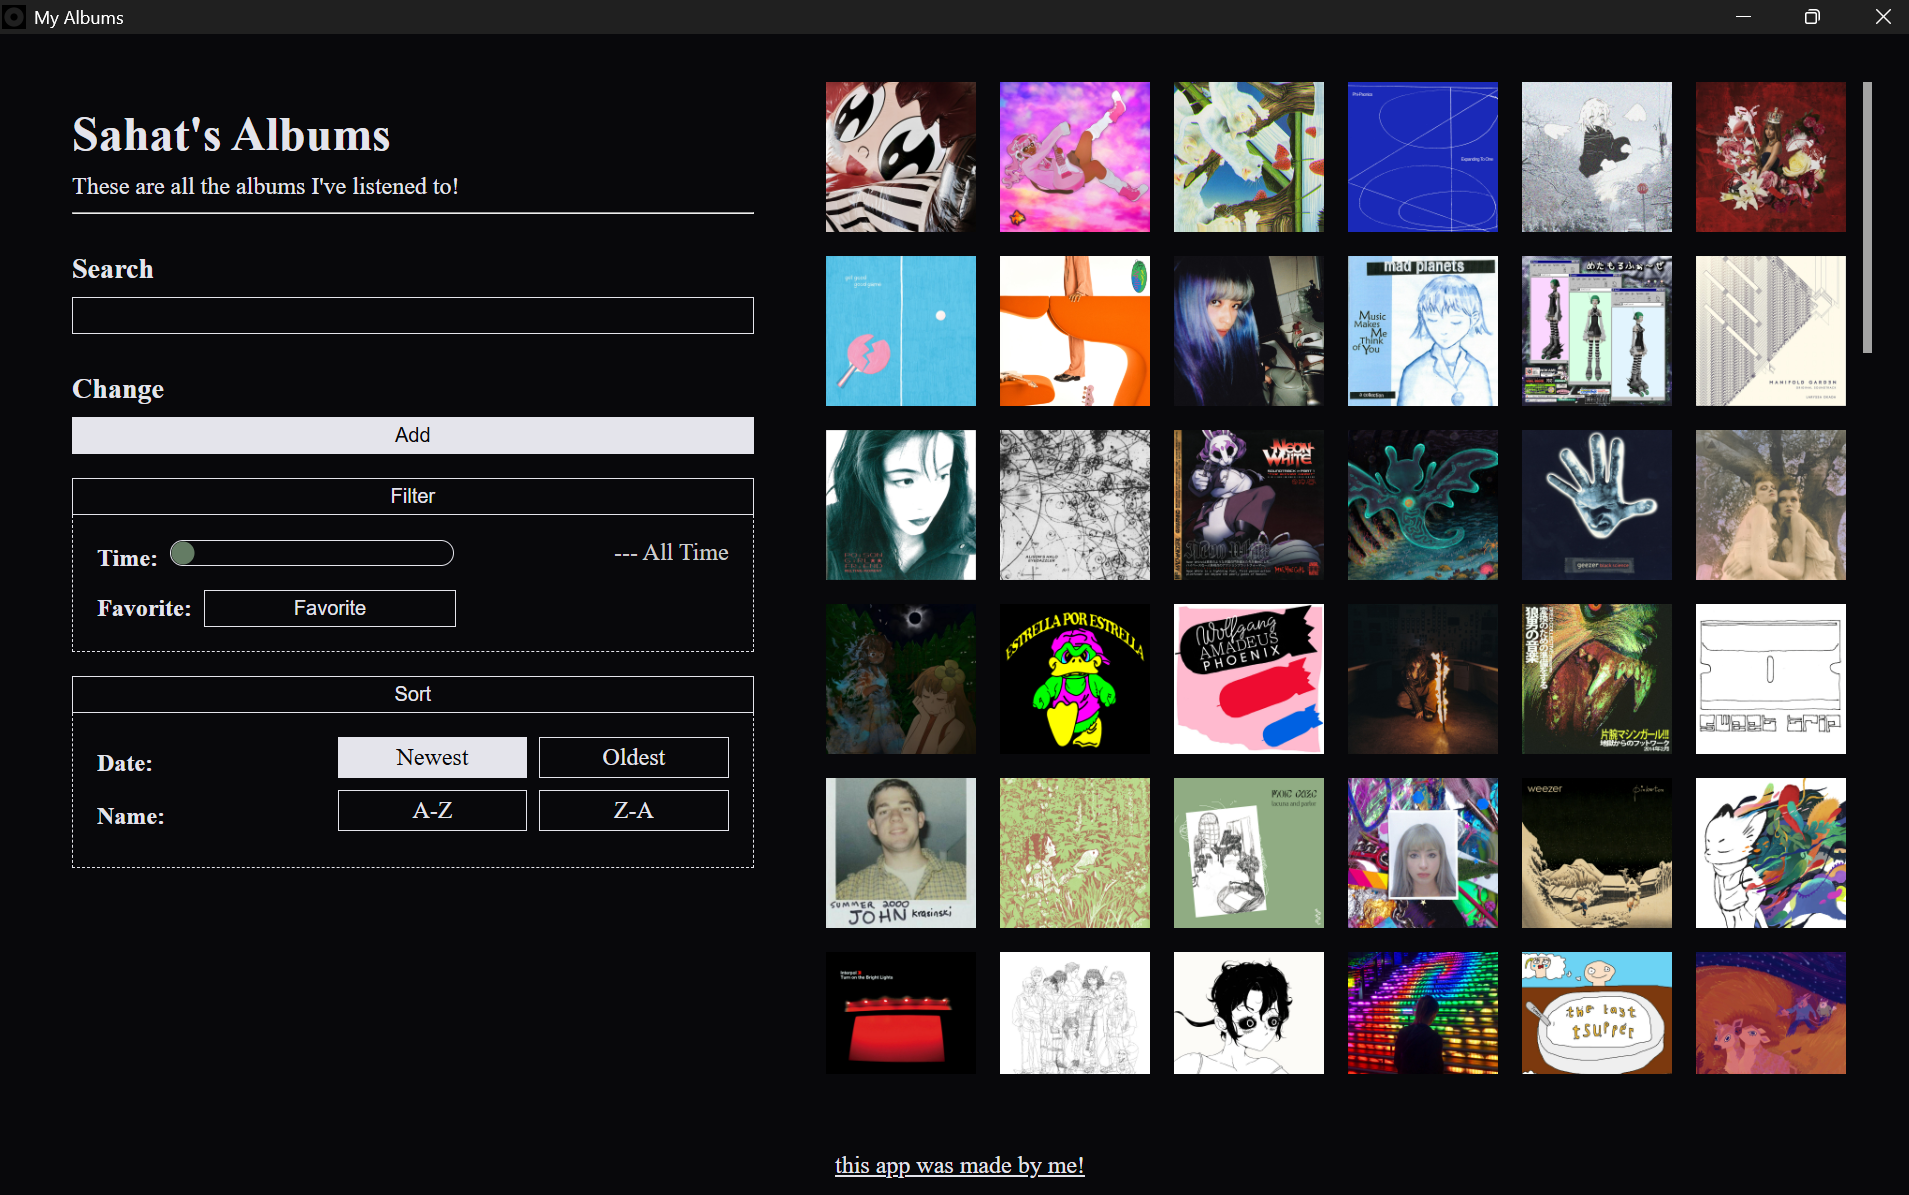Adjust the Time filter slider handle
Screen dimensions: 1909x1195
pos(184,553)
